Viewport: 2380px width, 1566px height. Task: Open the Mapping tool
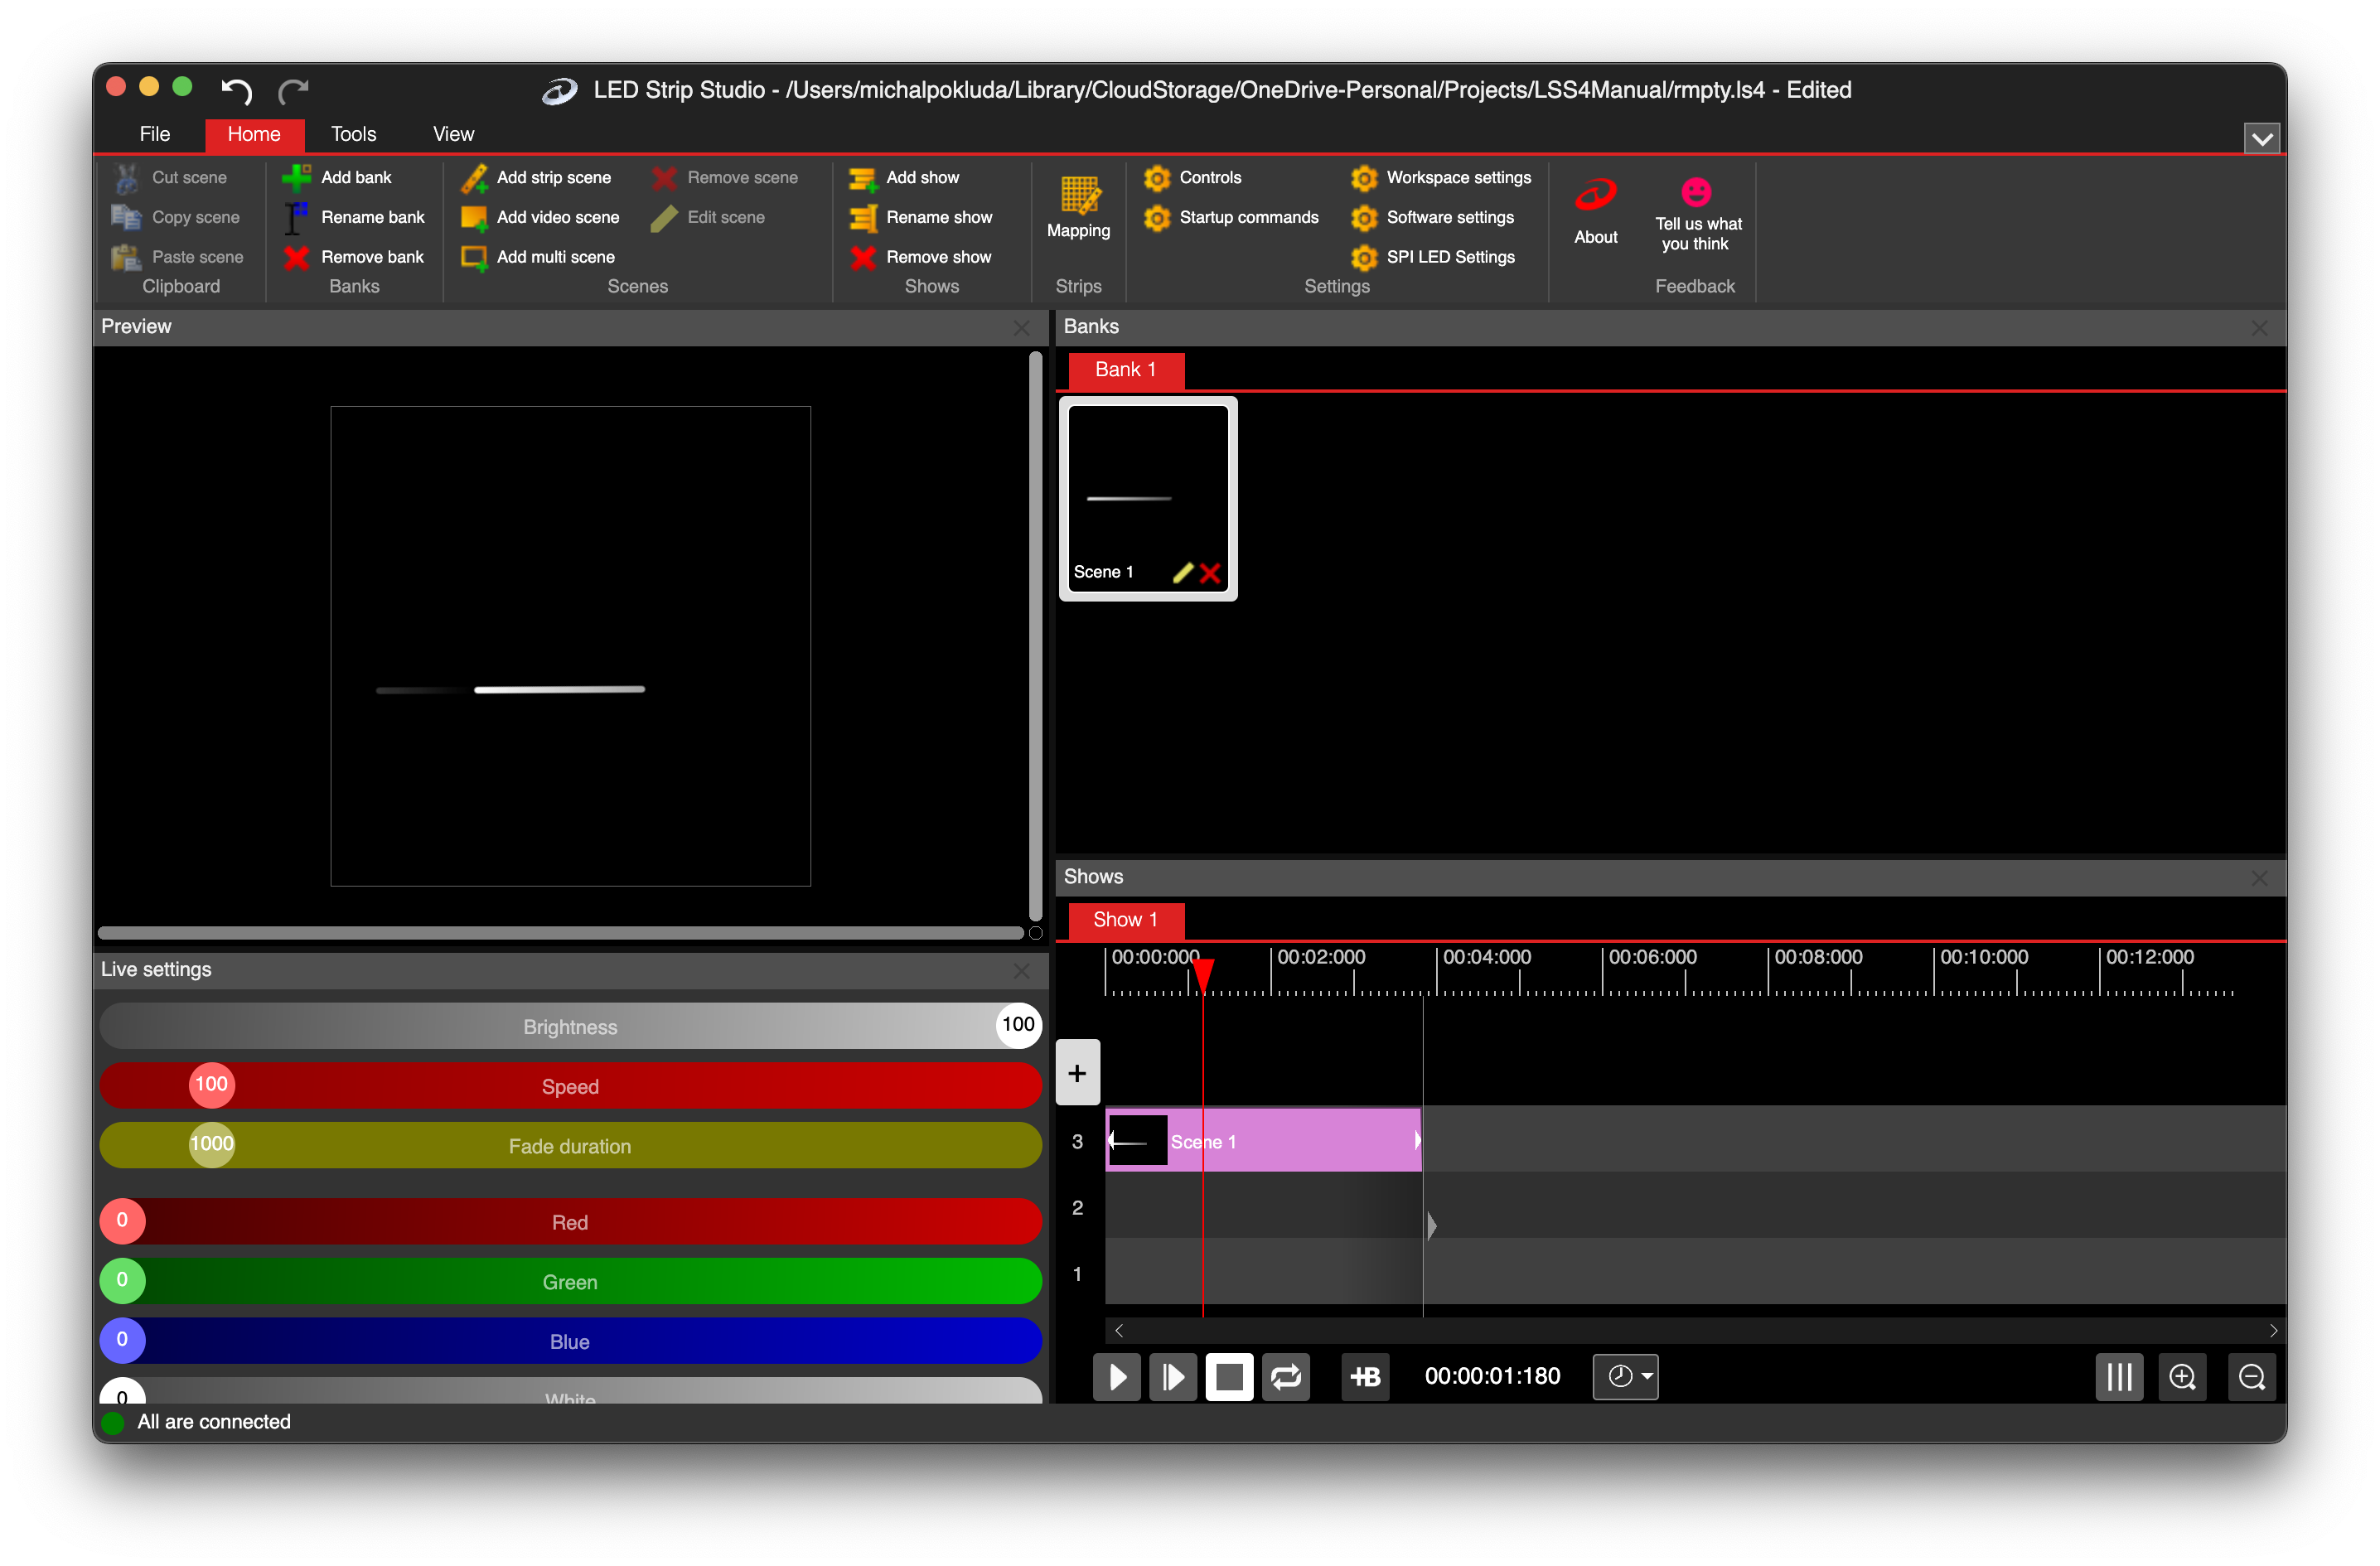[1078, 208]
